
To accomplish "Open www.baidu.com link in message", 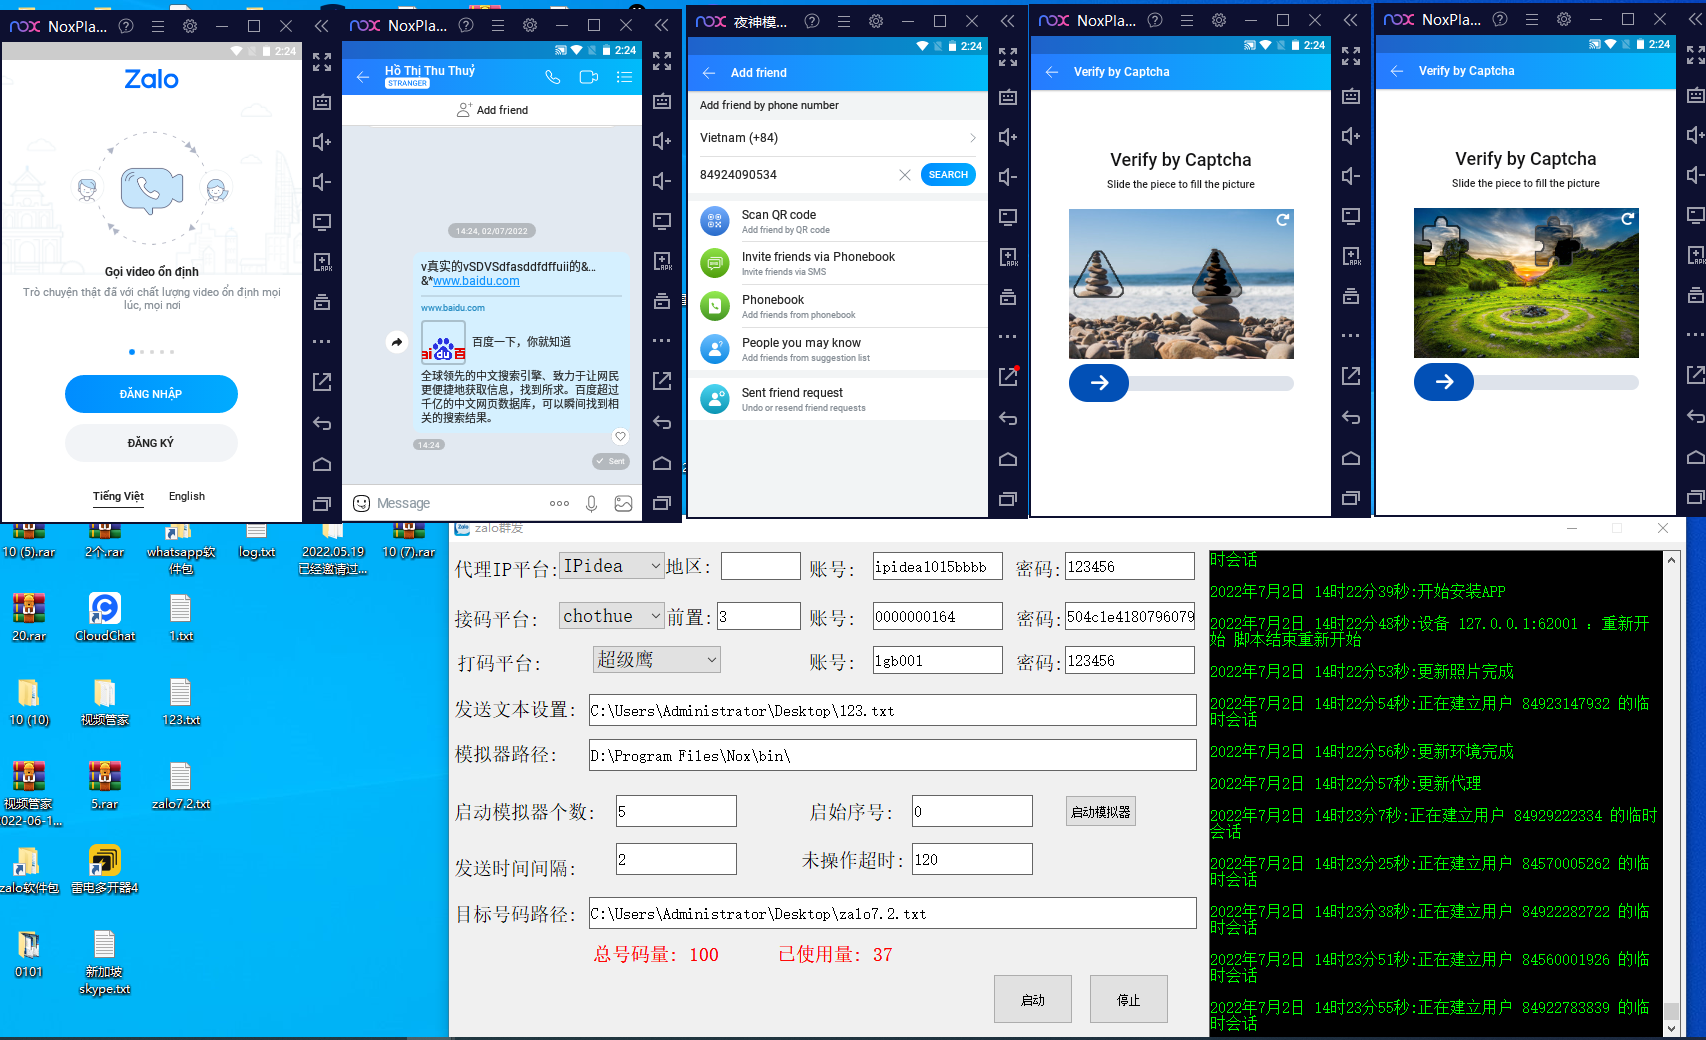I will click(476, 281).
